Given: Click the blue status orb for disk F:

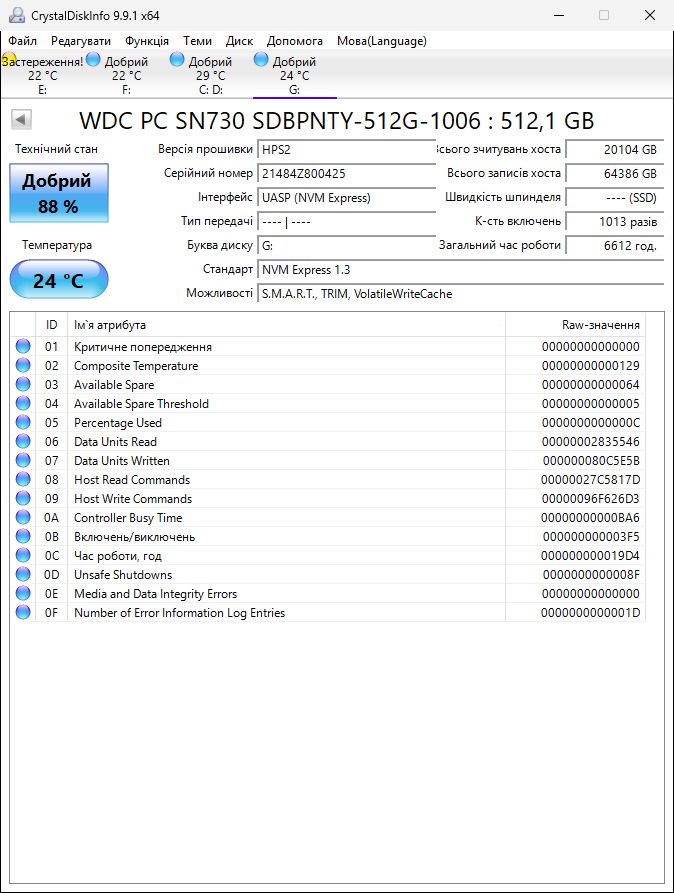Looking at the screenshot, I should 93,59.
